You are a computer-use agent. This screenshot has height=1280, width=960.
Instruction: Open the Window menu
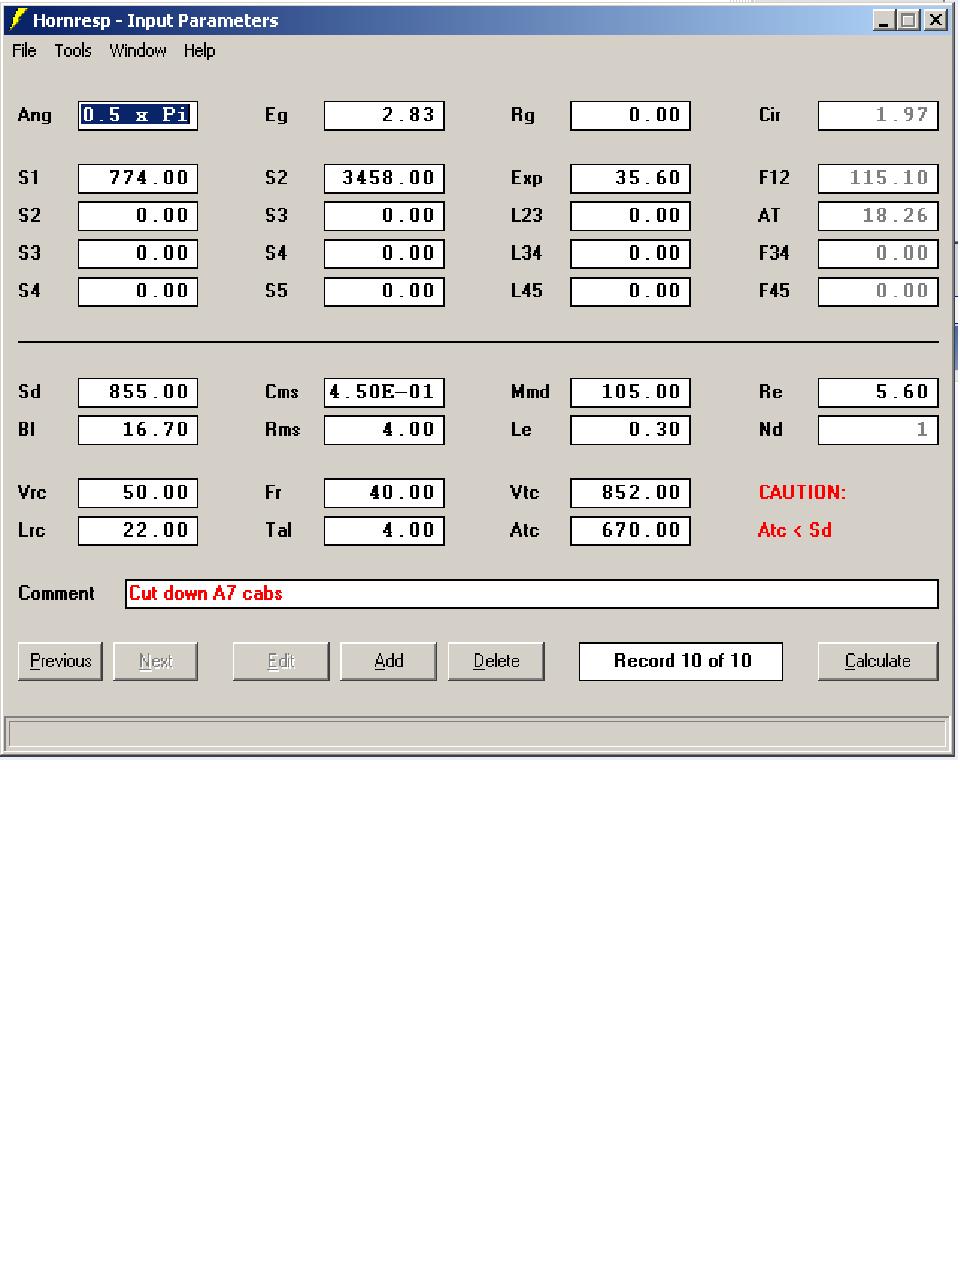point(138,51)
